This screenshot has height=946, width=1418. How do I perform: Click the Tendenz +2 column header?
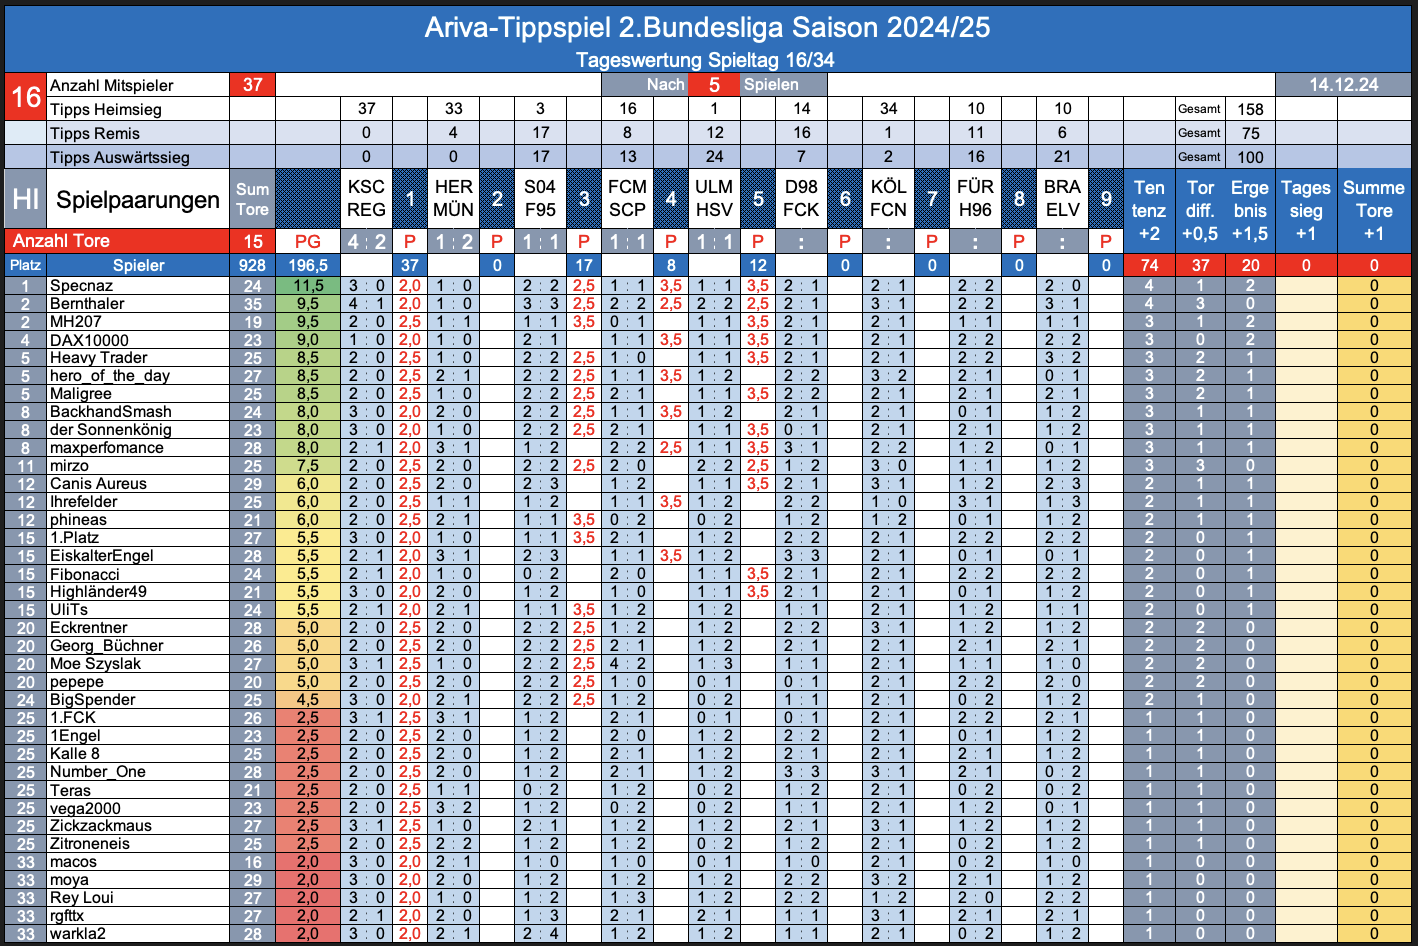click(x=1149, y=210)
